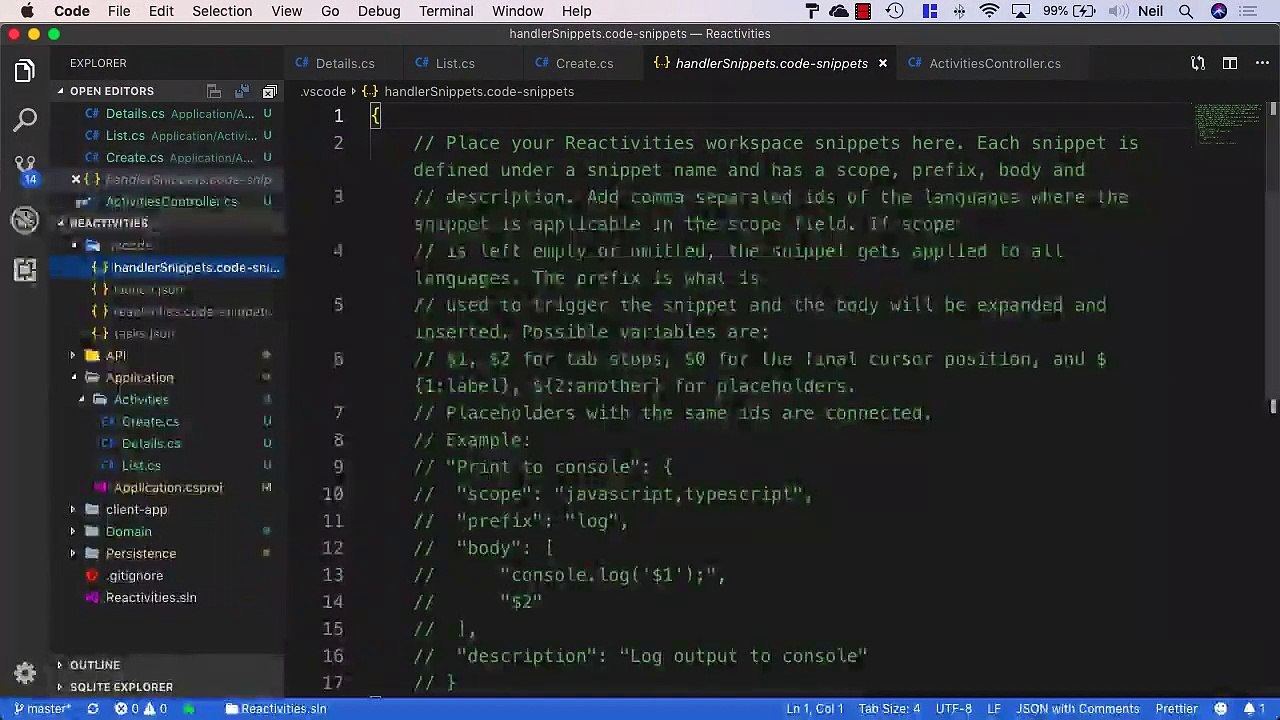This screenshot has width=1280, height=720.
Task: Open the Apple menu
Action: (x=27, y=11)
